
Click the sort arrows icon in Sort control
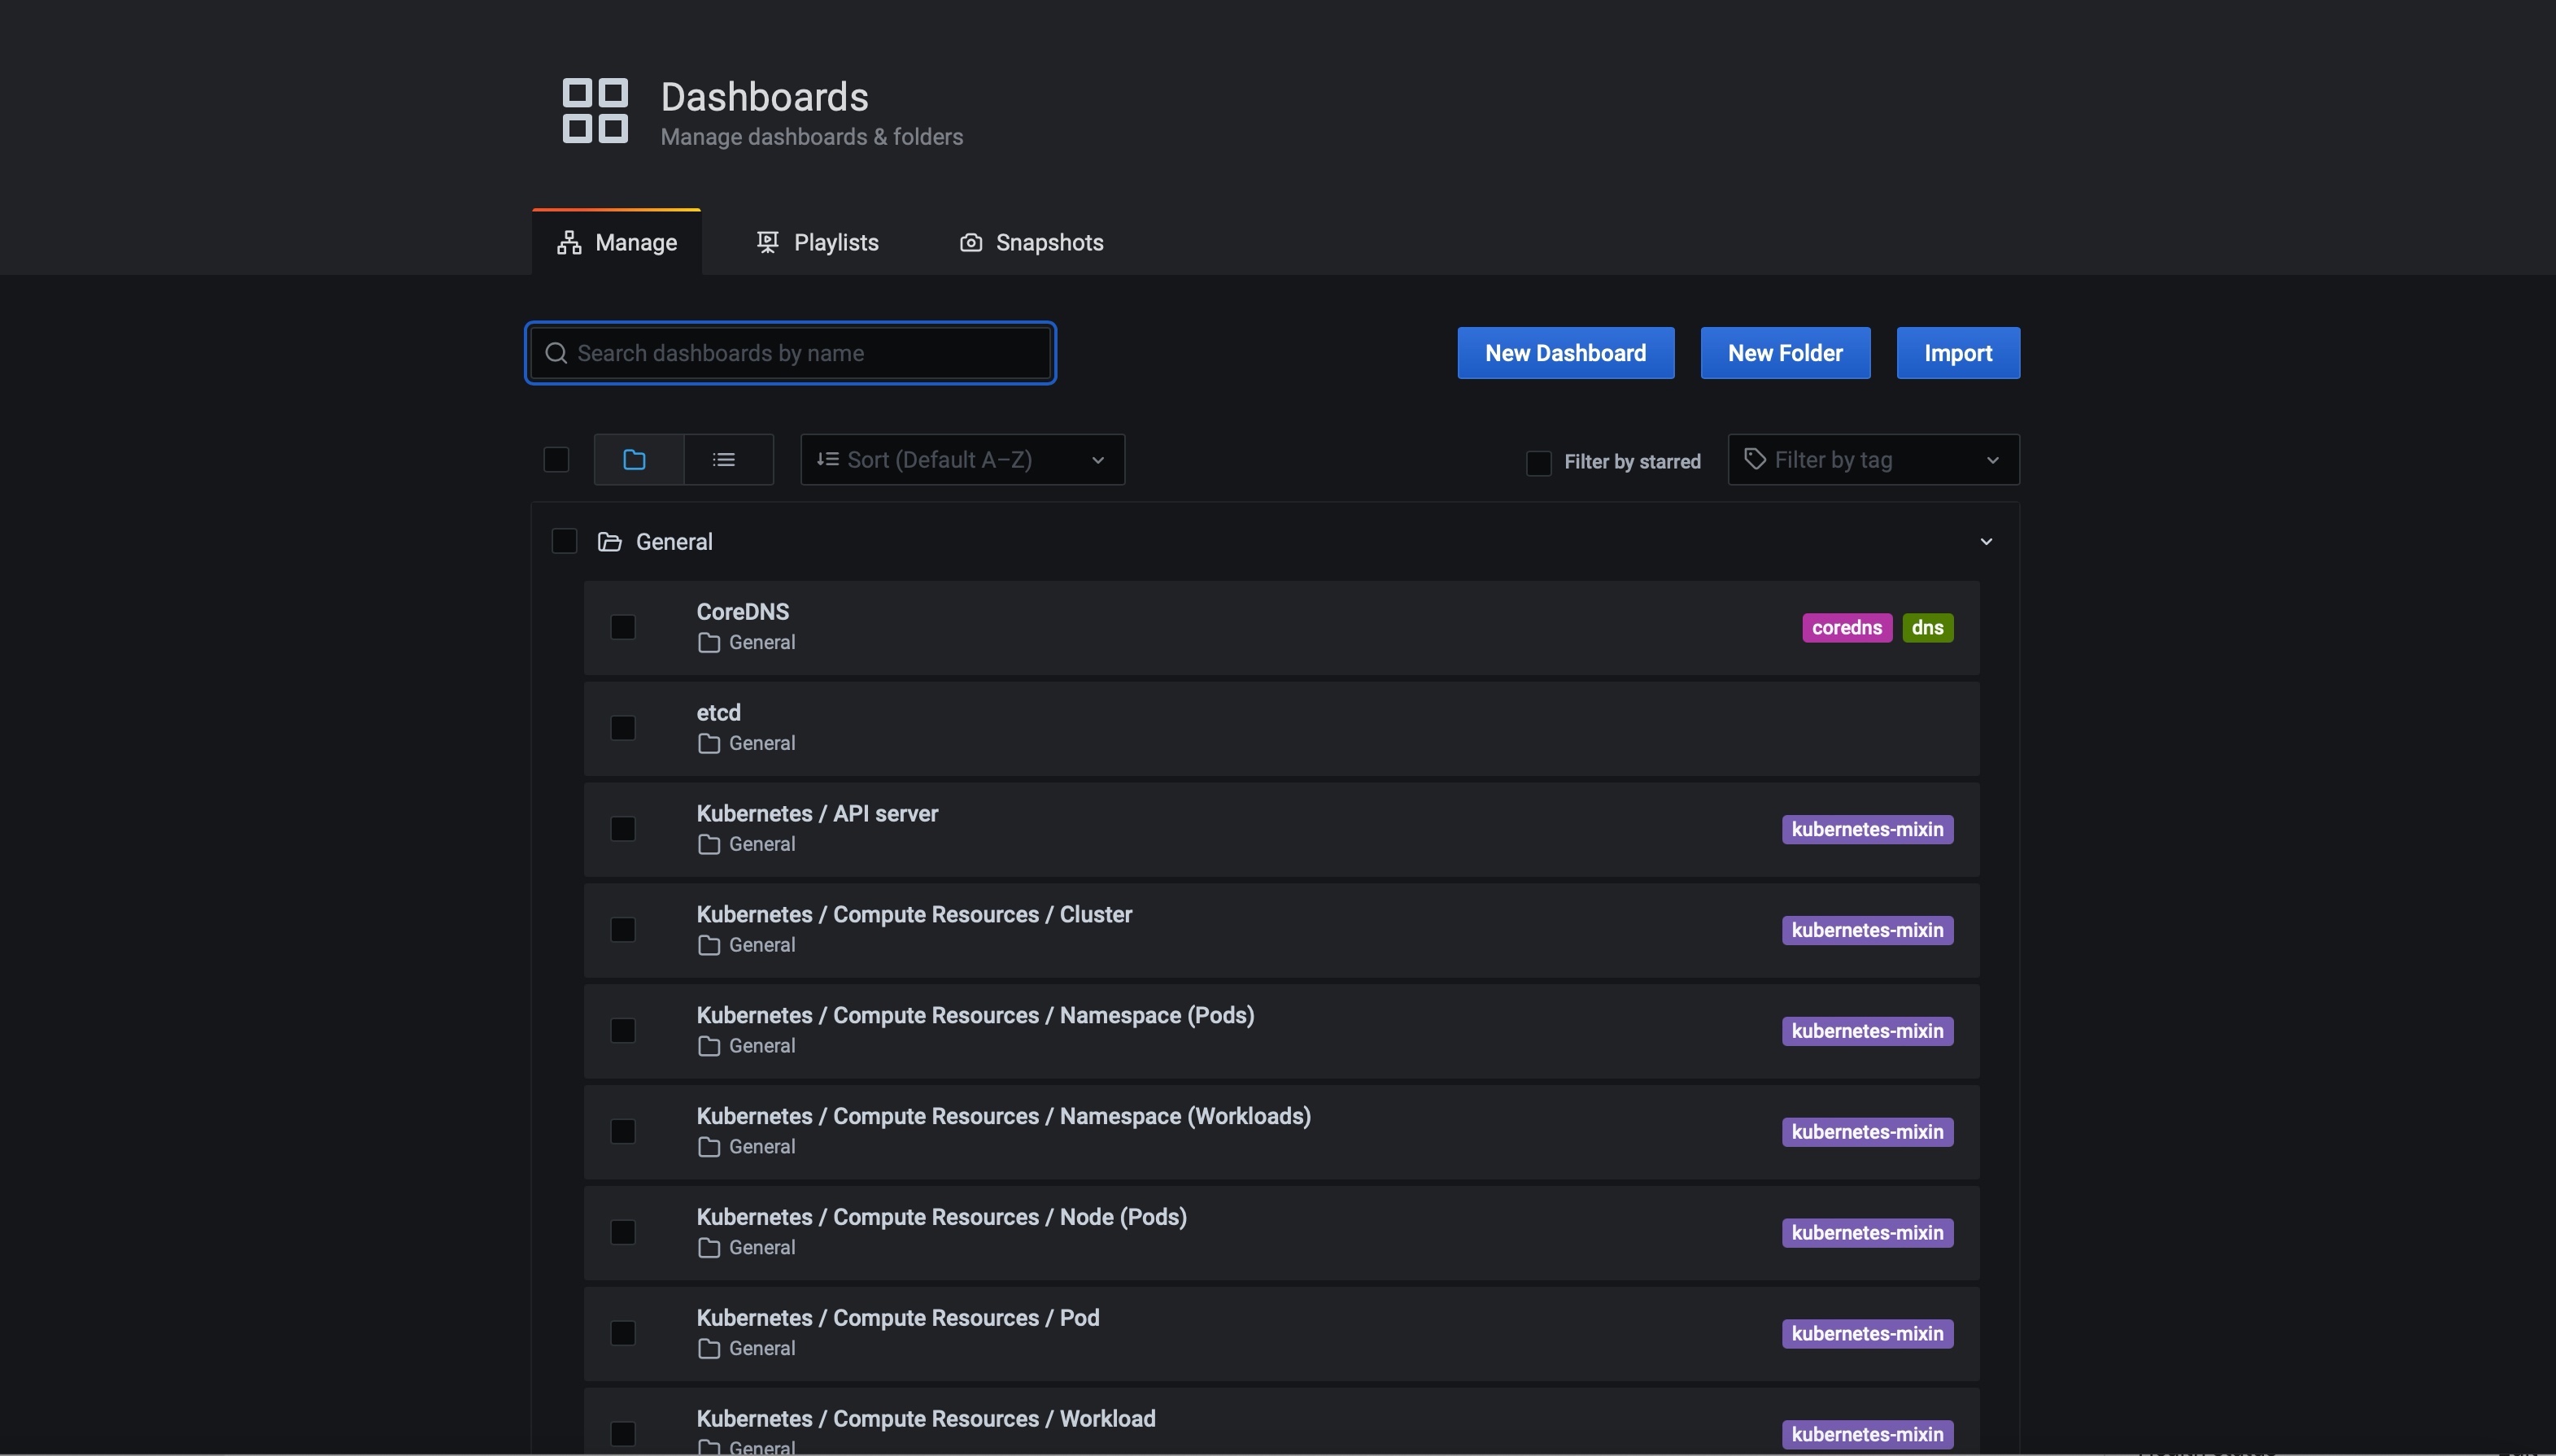point(827,459)
